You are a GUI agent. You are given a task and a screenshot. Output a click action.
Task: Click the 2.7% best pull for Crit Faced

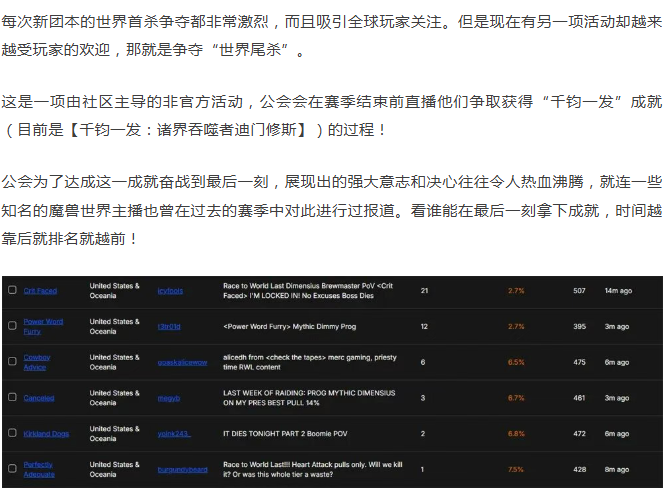[x=516, y=291]
